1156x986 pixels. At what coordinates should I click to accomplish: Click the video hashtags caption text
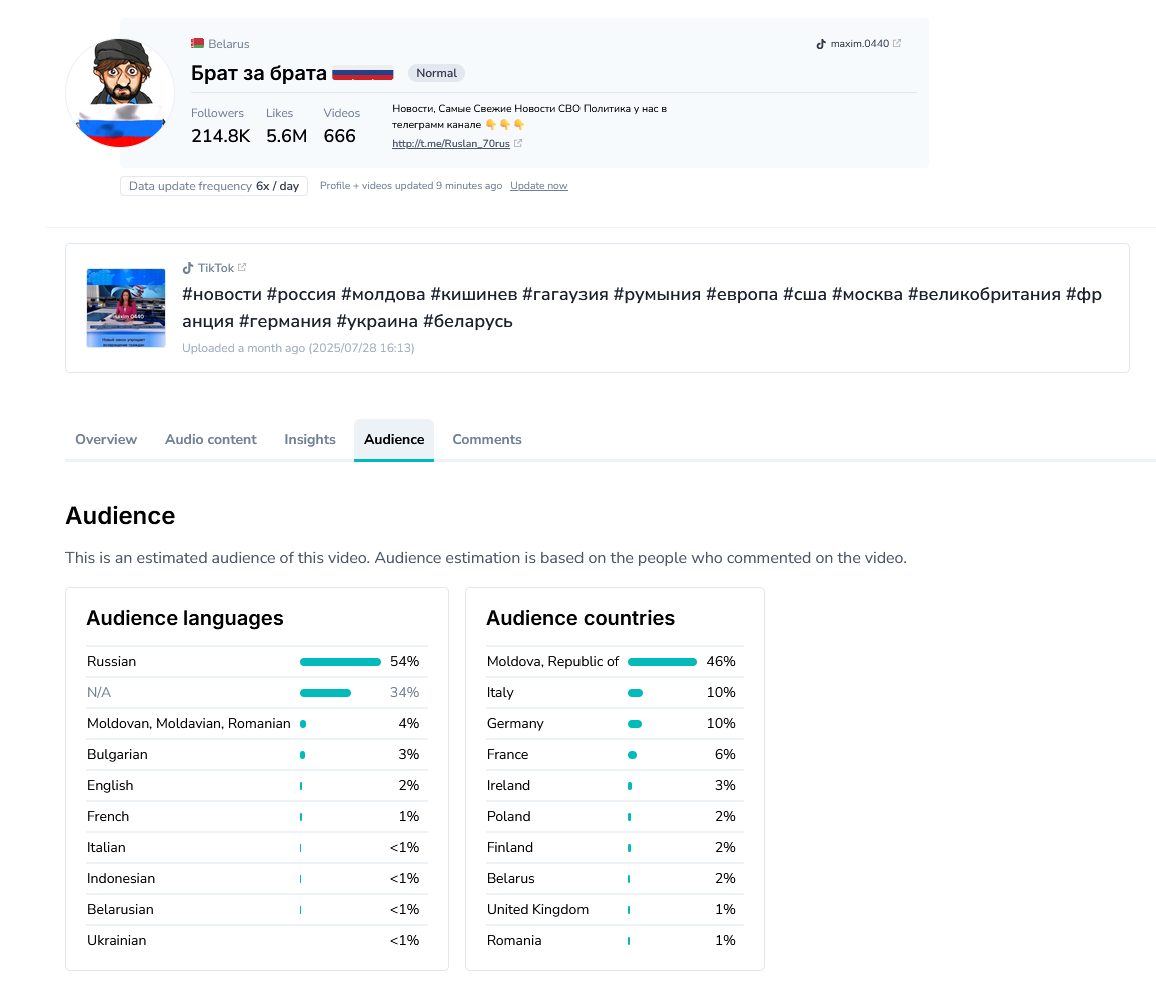[641, 307]
